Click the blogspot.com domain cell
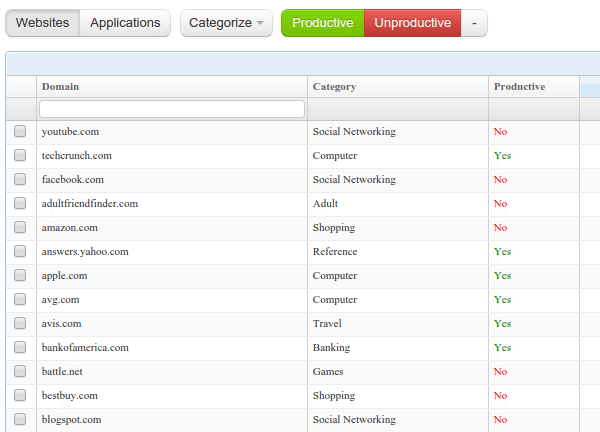Image resolution: width=600 pixels, height=432 pixels. point(172,420)
